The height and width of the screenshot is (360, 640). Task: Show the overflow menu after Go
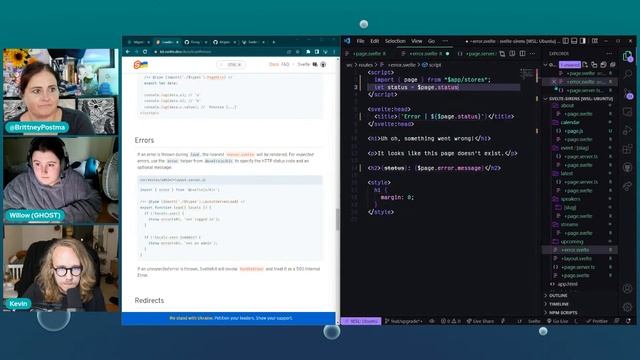point(445,41)
